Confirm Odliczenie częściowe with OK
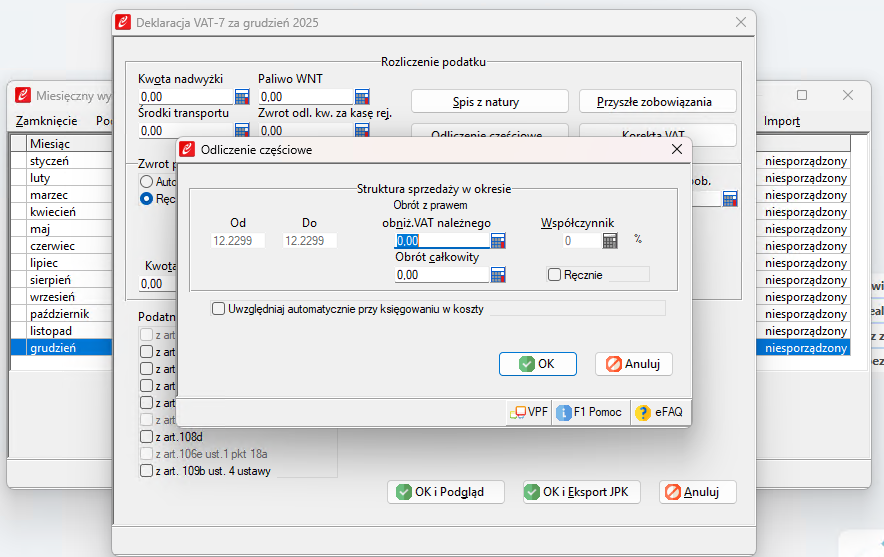 pos(537,364)
